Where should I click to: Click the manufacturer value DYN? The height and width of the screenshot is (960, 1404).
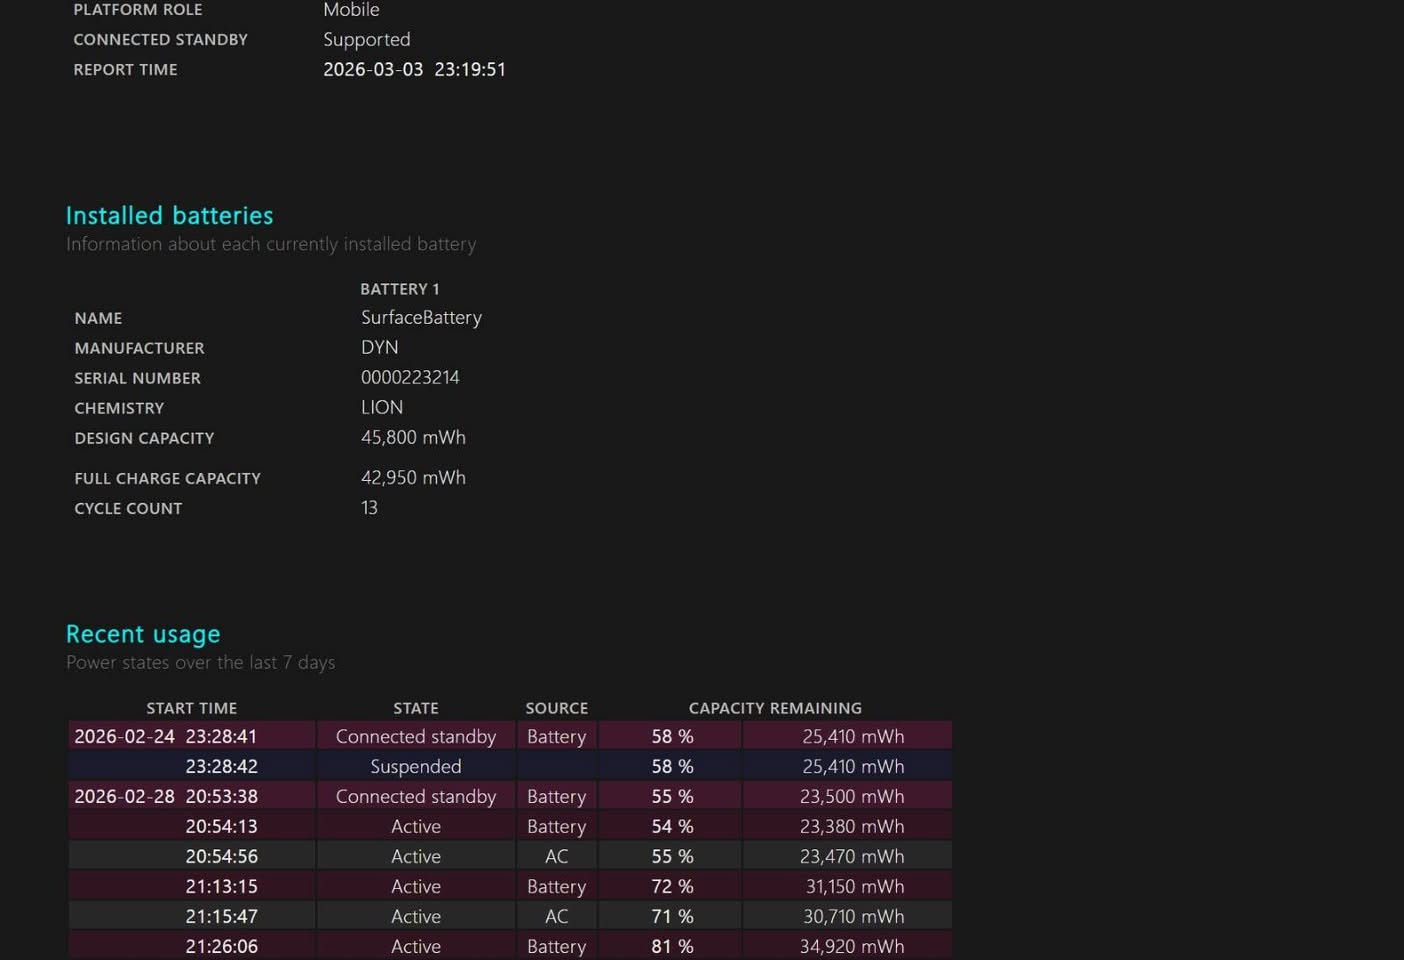tap(379, 348)
